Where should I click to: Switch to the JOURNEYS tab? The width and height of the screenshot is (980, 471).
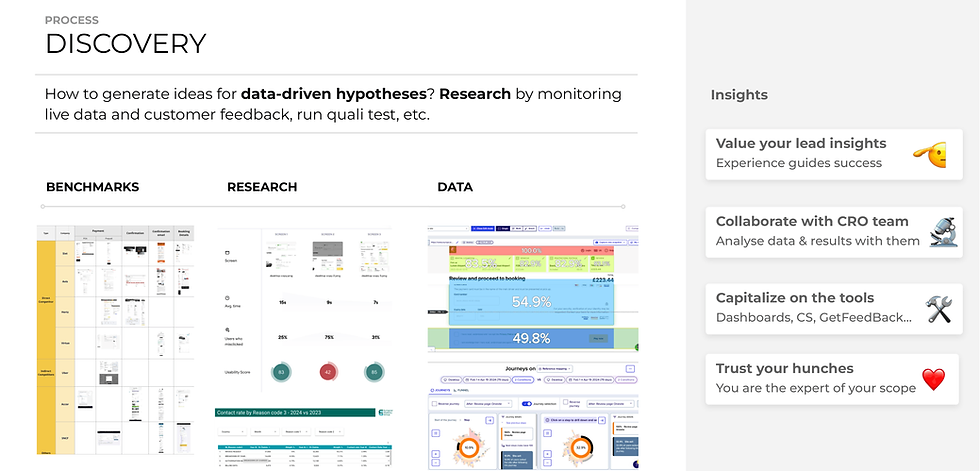[441, 390]
